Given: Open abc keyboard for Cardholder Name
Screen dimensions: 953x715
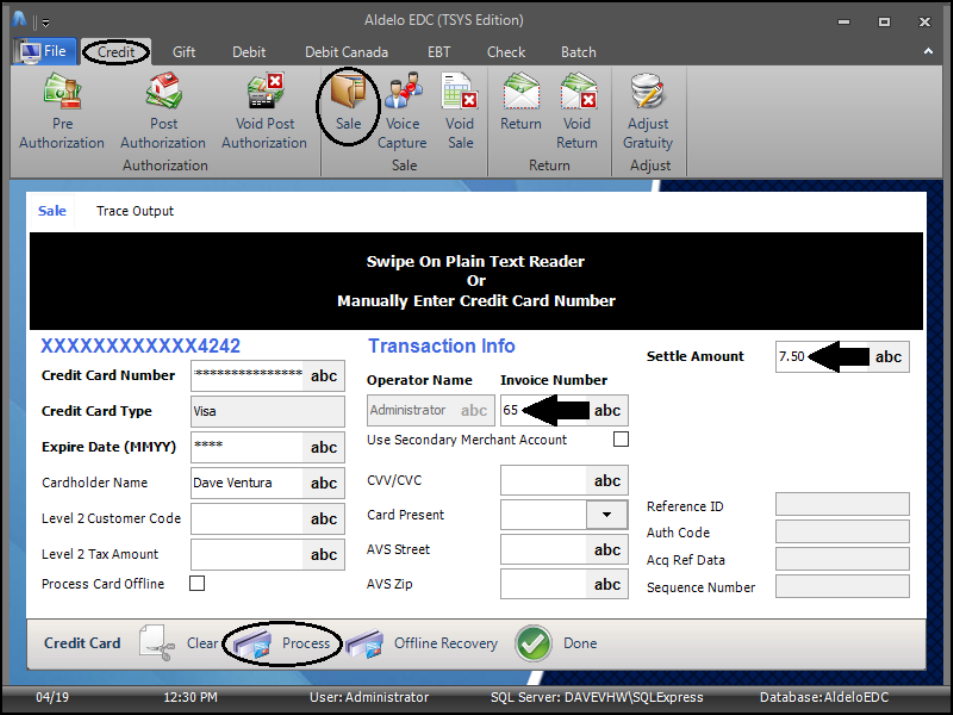Looking at the screenshot, I should click(323, 483).
